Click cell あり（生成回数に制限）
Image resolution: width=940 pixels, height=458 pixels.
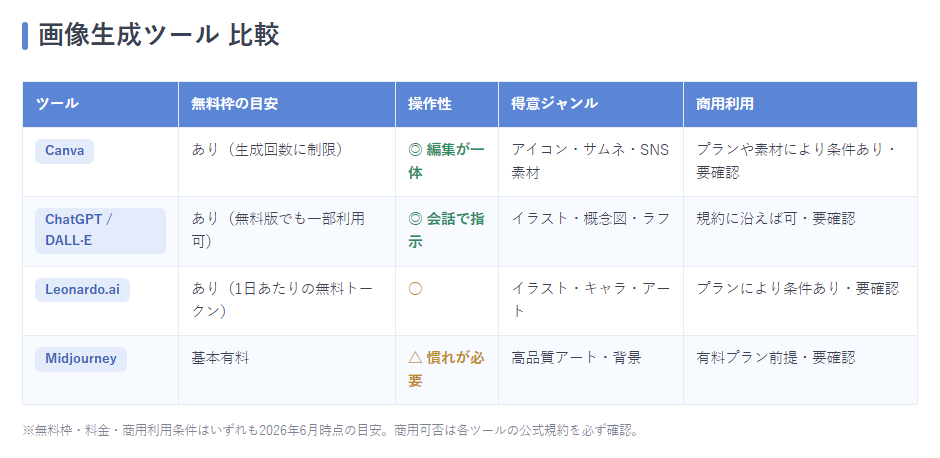click(x=287, y=162)
